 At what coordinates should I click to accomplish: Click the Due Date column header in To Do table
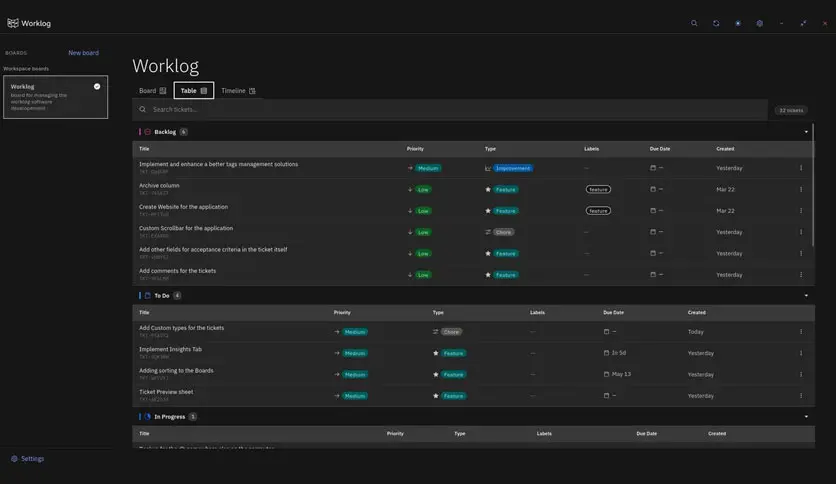[614, 312]
